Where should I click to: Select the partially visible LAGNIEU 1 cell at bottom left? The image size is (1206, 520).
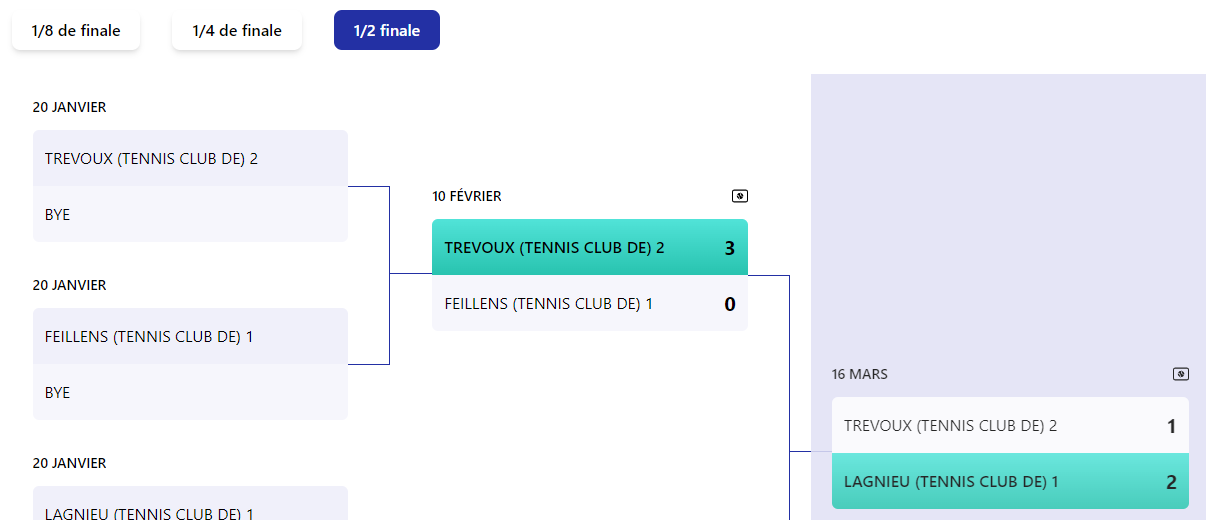[190, 503]
